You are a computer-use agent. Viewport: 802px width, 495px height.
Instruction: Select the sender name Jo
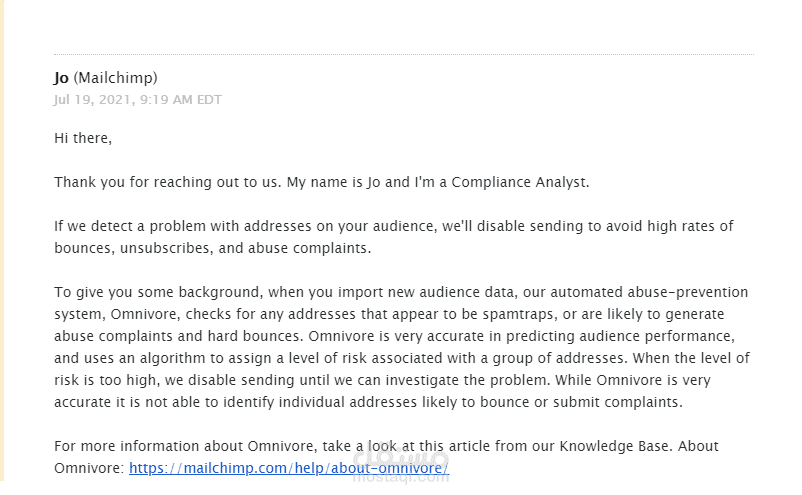61,78
